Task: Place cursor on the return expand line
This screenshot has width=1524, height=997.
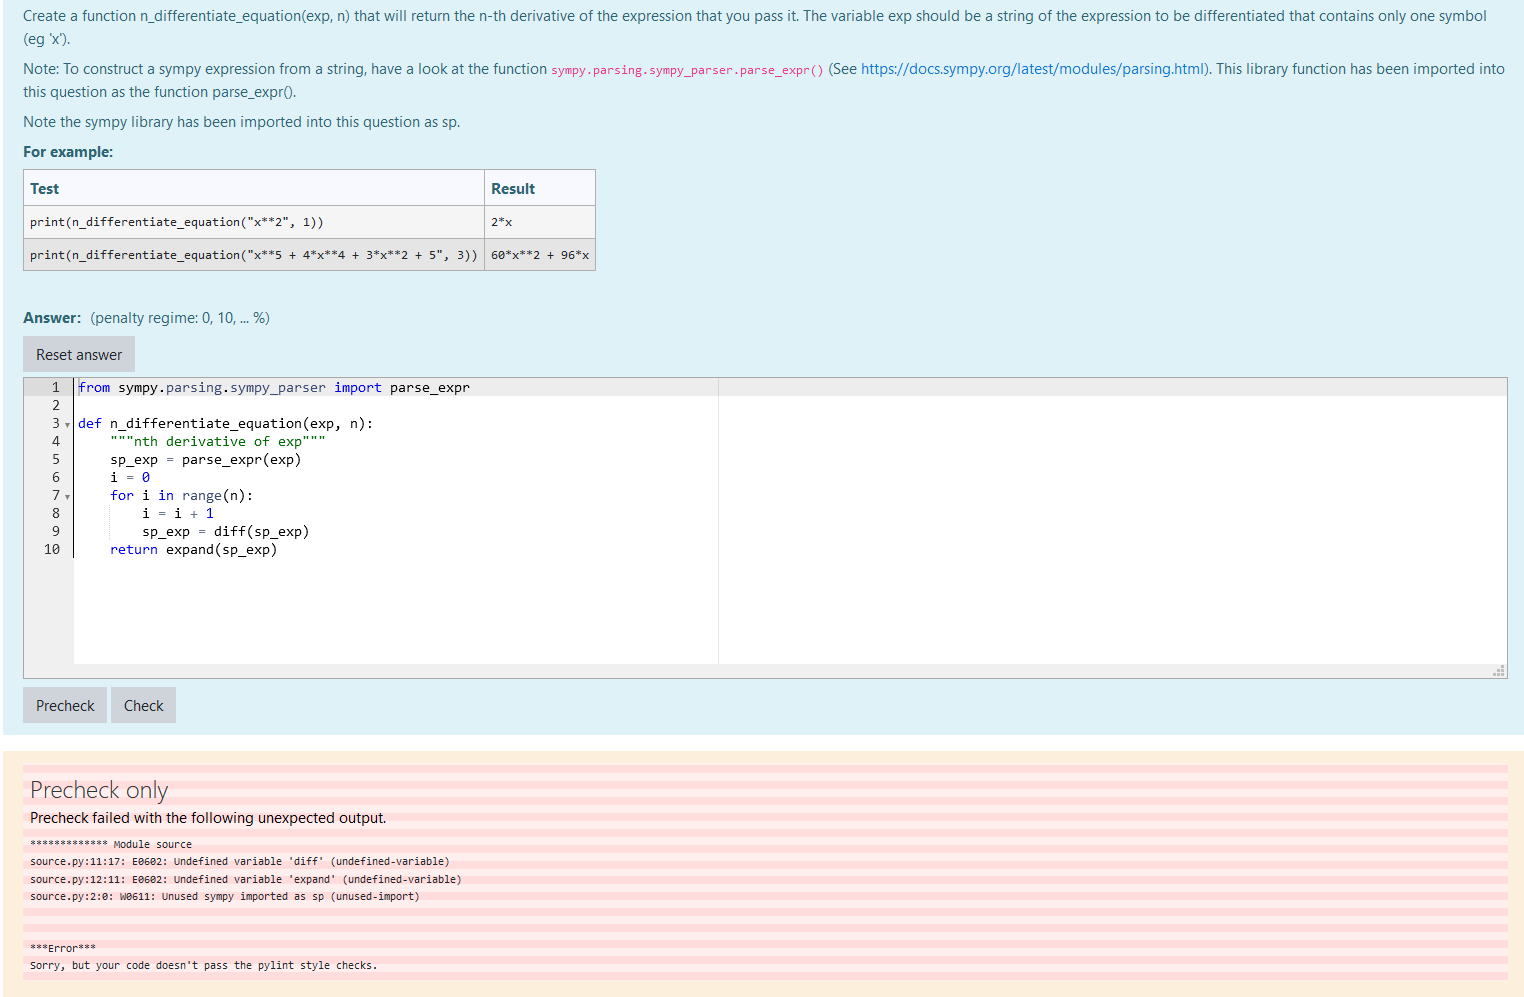Action: 193,549
